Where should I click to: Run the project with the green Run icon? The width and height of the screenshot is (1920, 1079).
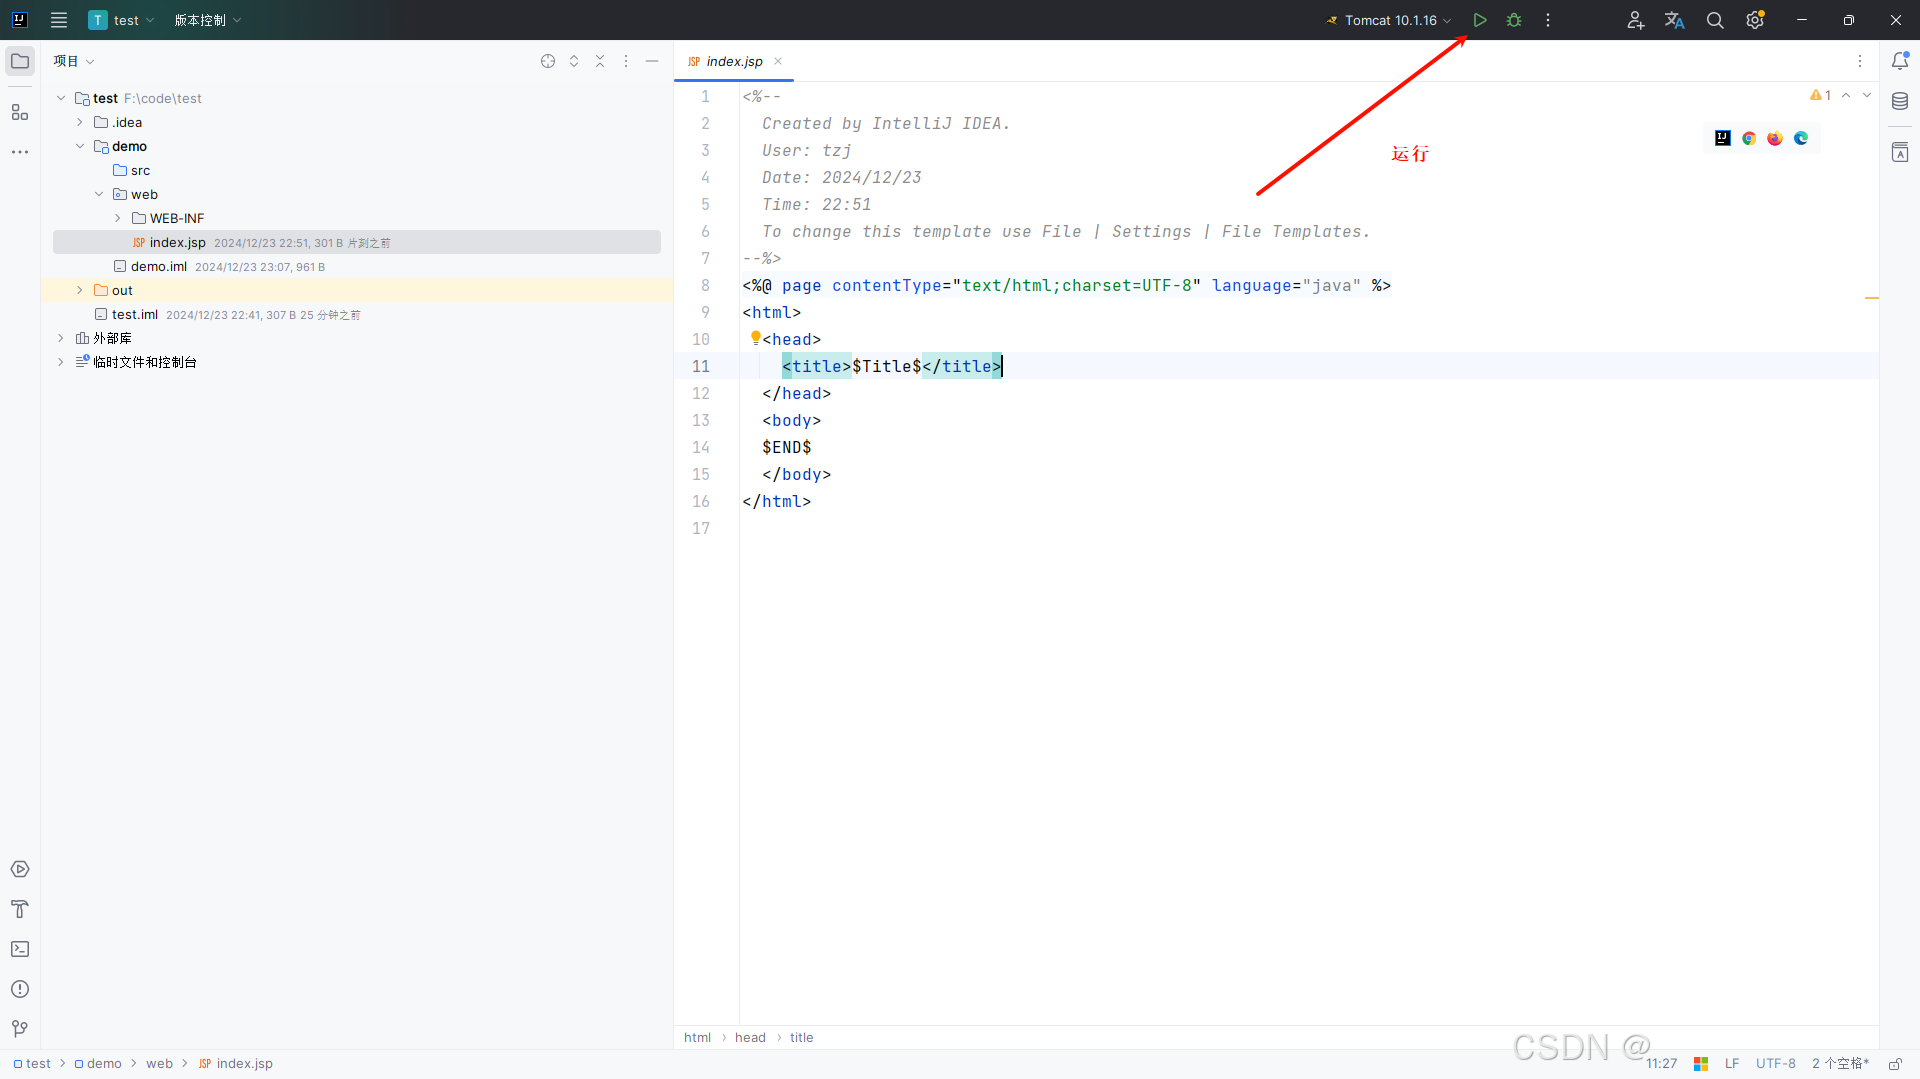(1481, 20)
